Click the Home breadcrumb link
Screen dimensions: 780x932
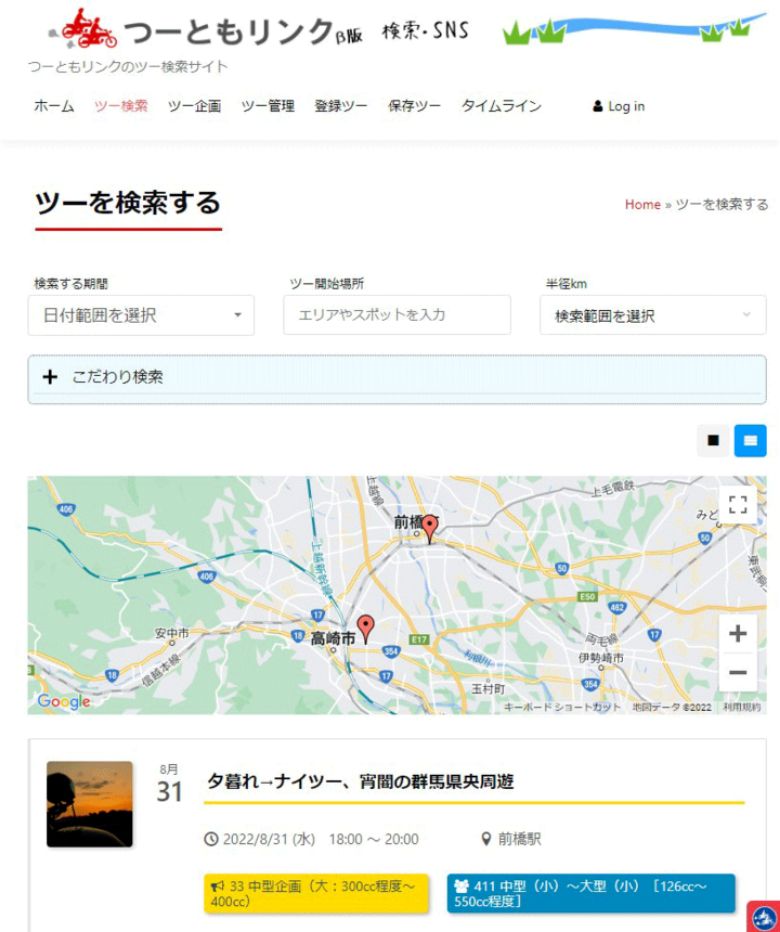pos(642,204)
